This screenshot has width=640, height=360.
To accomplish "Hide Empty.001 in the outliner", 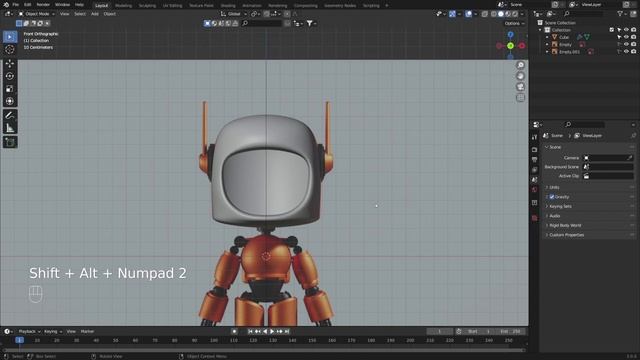I will (x=626, y=52).
